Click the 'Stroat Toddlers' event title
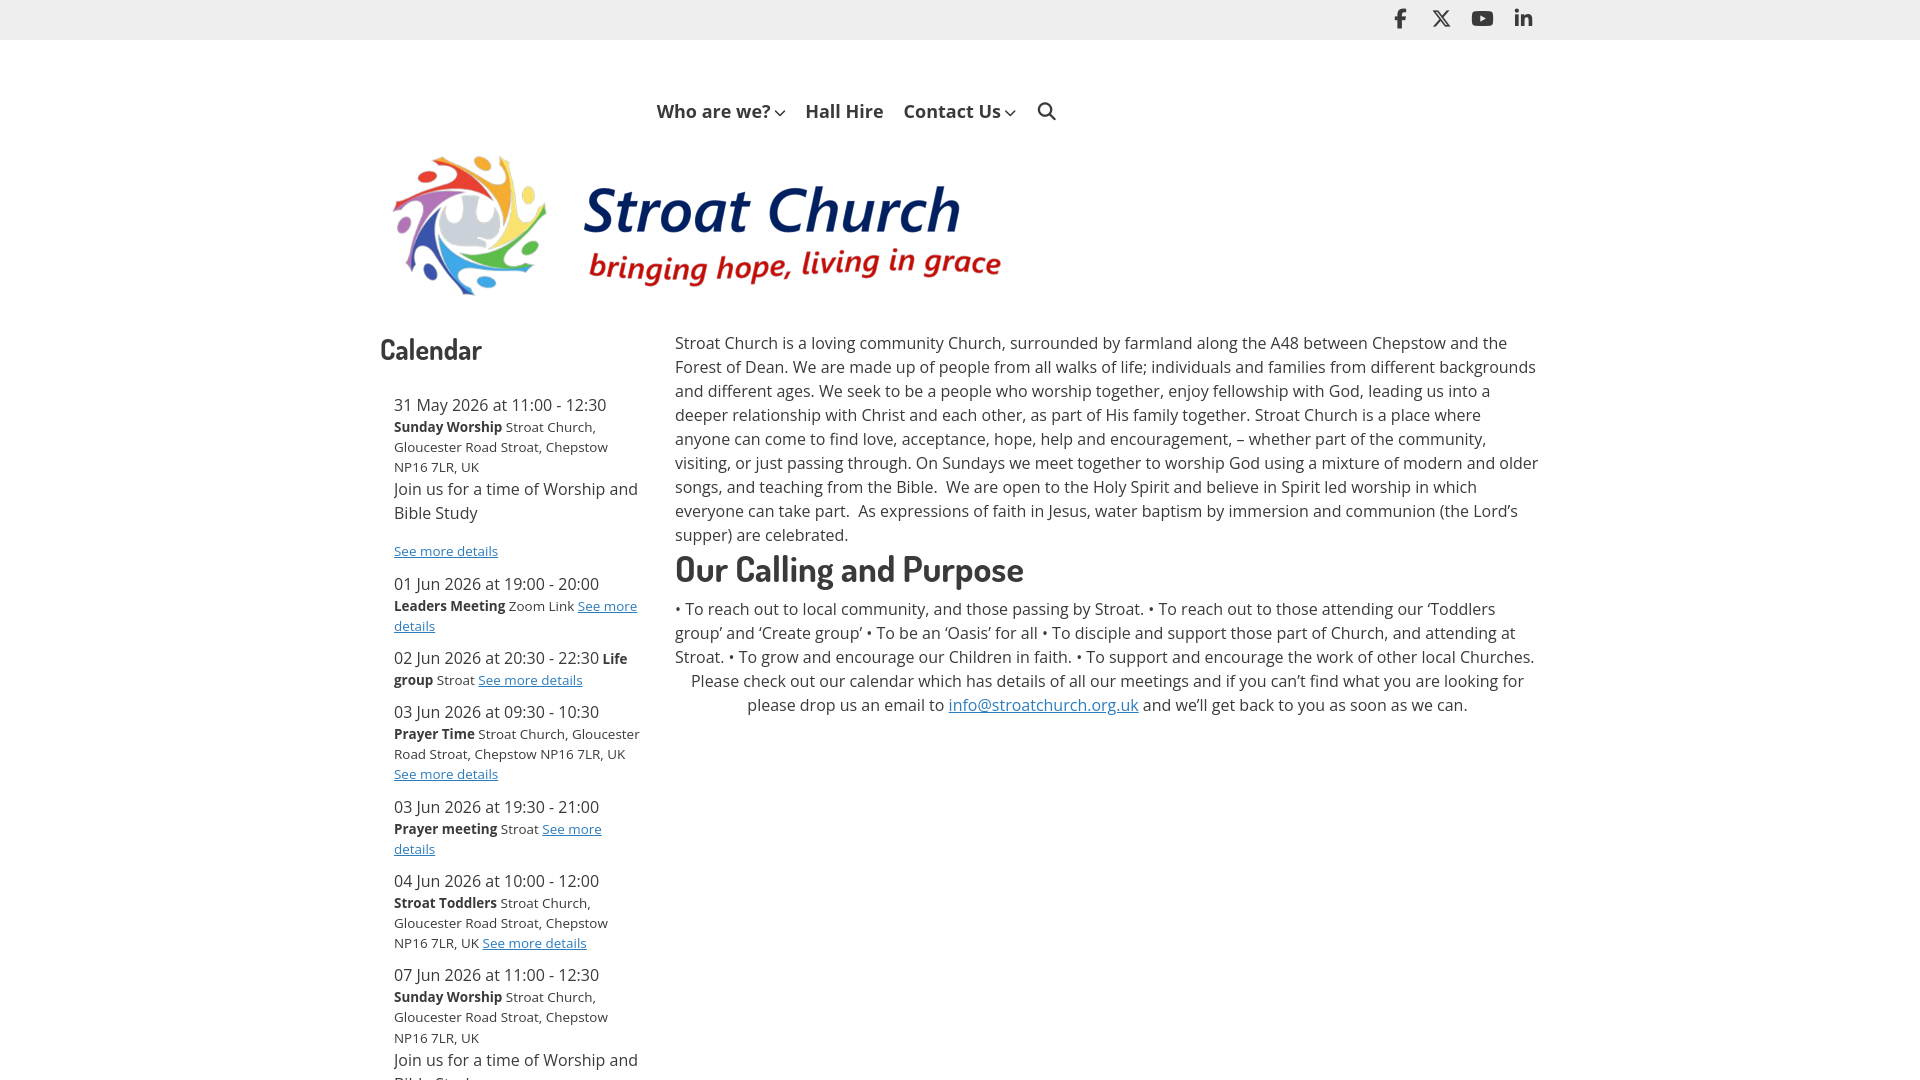The width and height of the screenshot is (1920, 1080). click(445, 903)
